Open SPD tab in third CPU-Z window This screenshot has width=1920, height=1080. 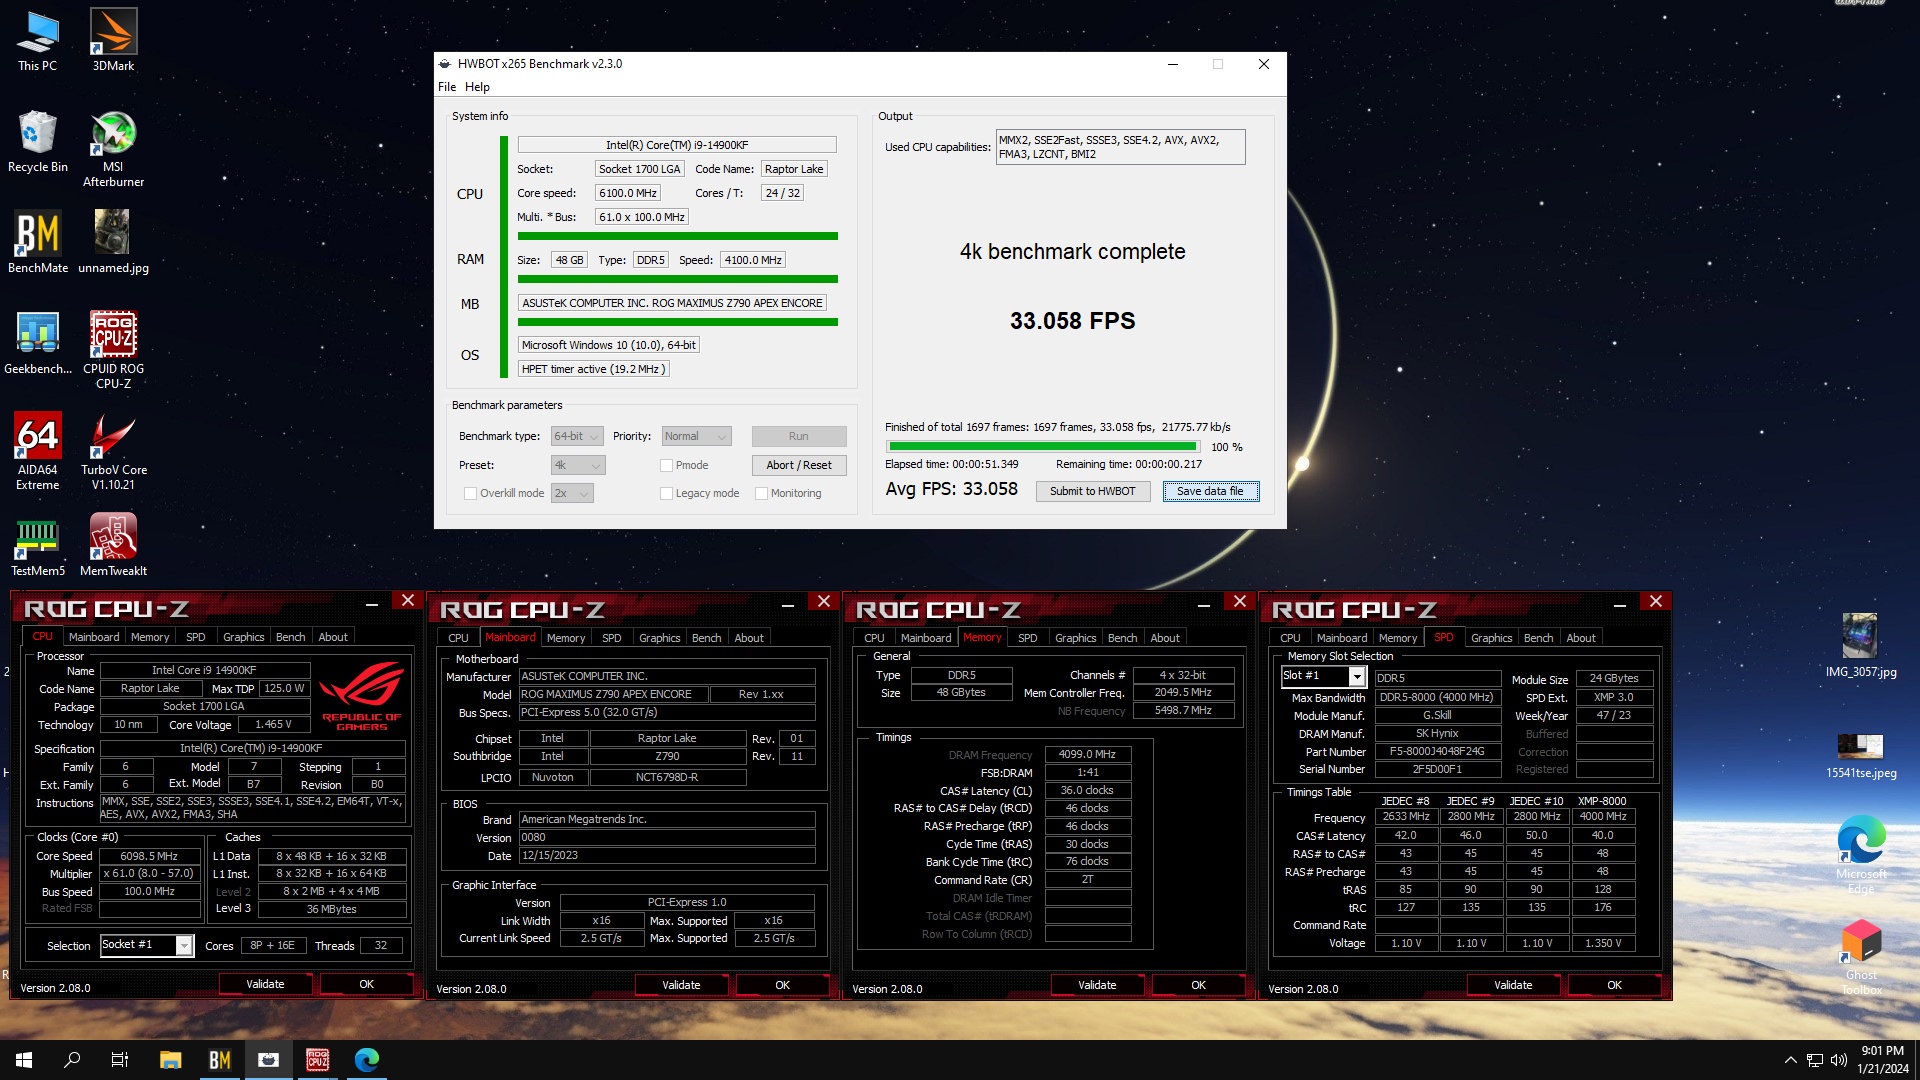click(1027, 638)
